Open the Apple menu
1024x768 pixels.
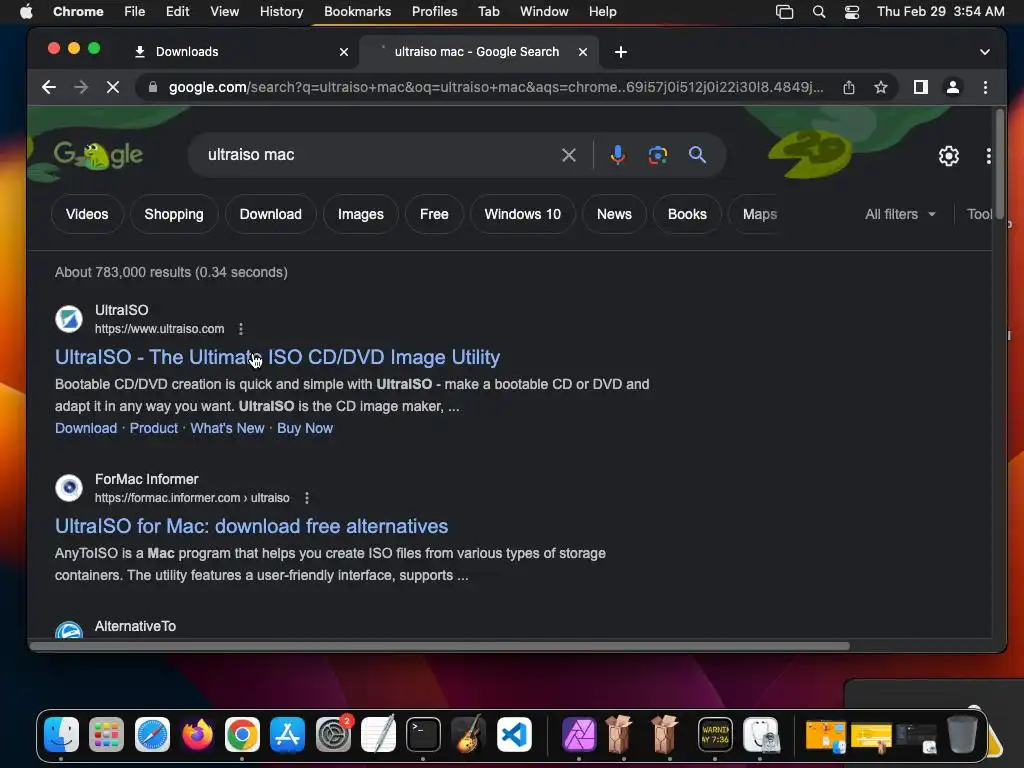click(x=26, y=12)
